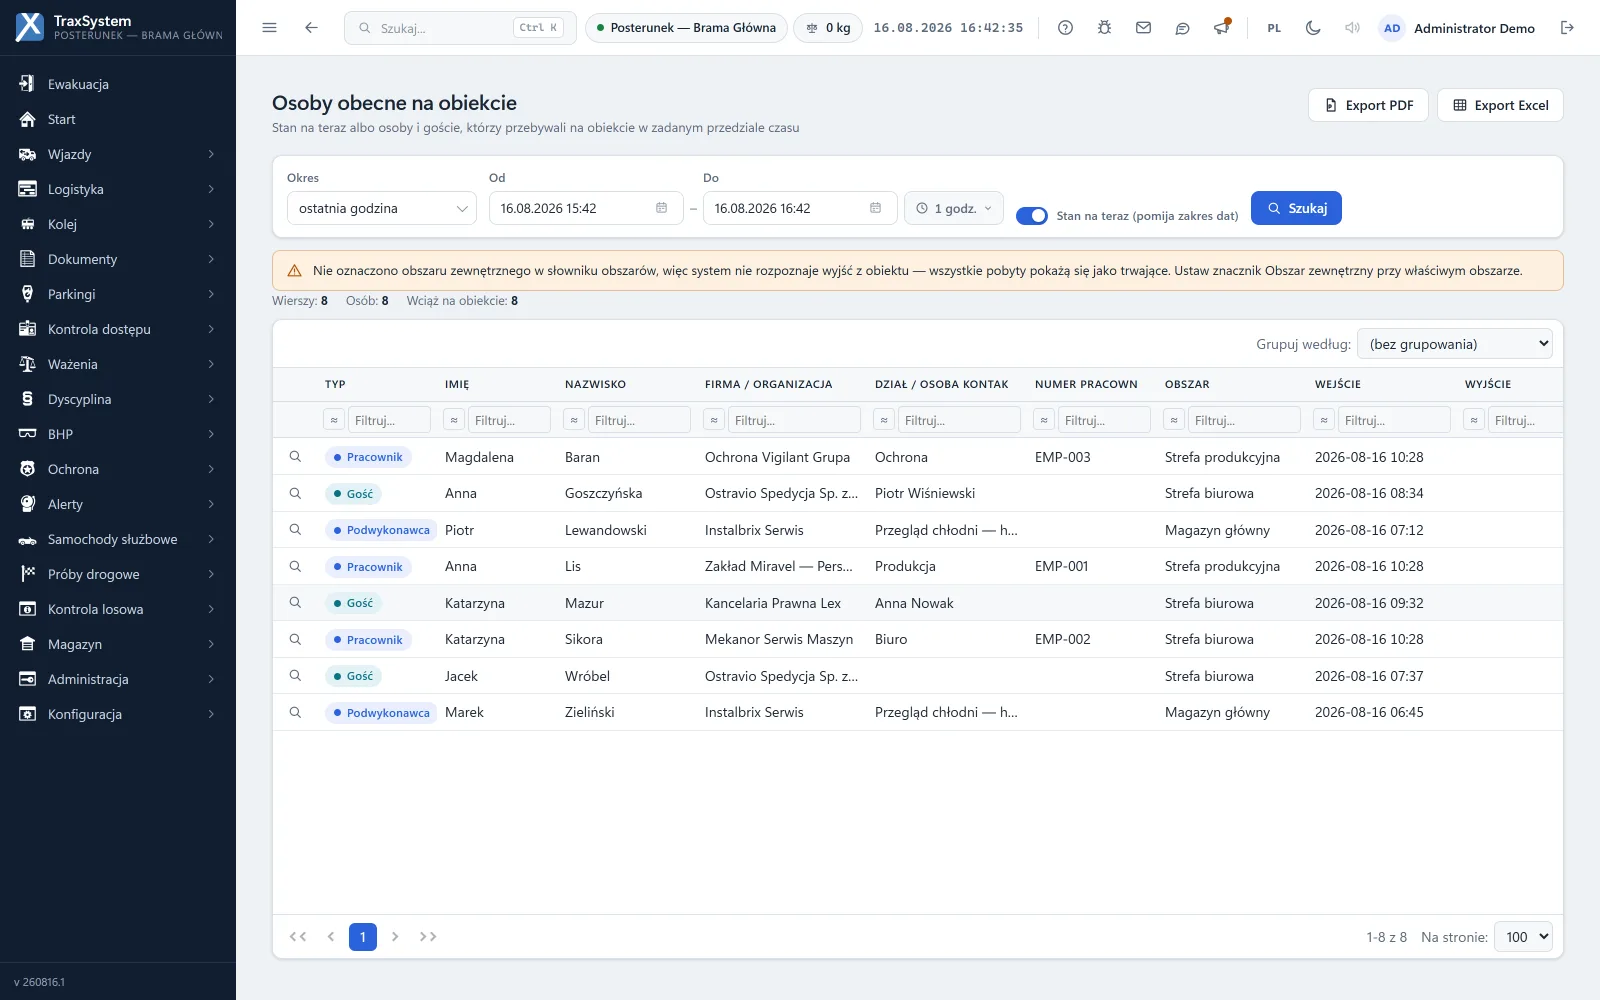Open the mail messages icon
The image size is (1600, 1000).
point(1143,28)
